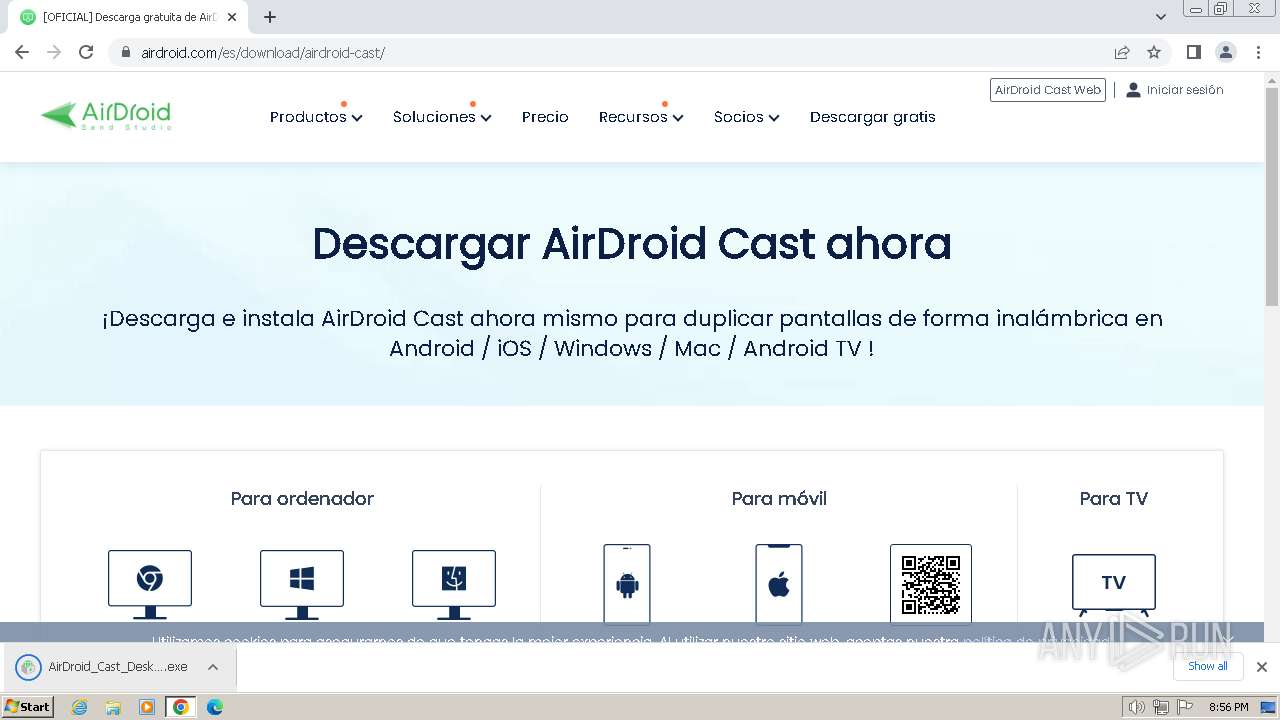Choose the Android phone download icon
The width and height of the screenshot is (1280, 720).
click(627, 584)
